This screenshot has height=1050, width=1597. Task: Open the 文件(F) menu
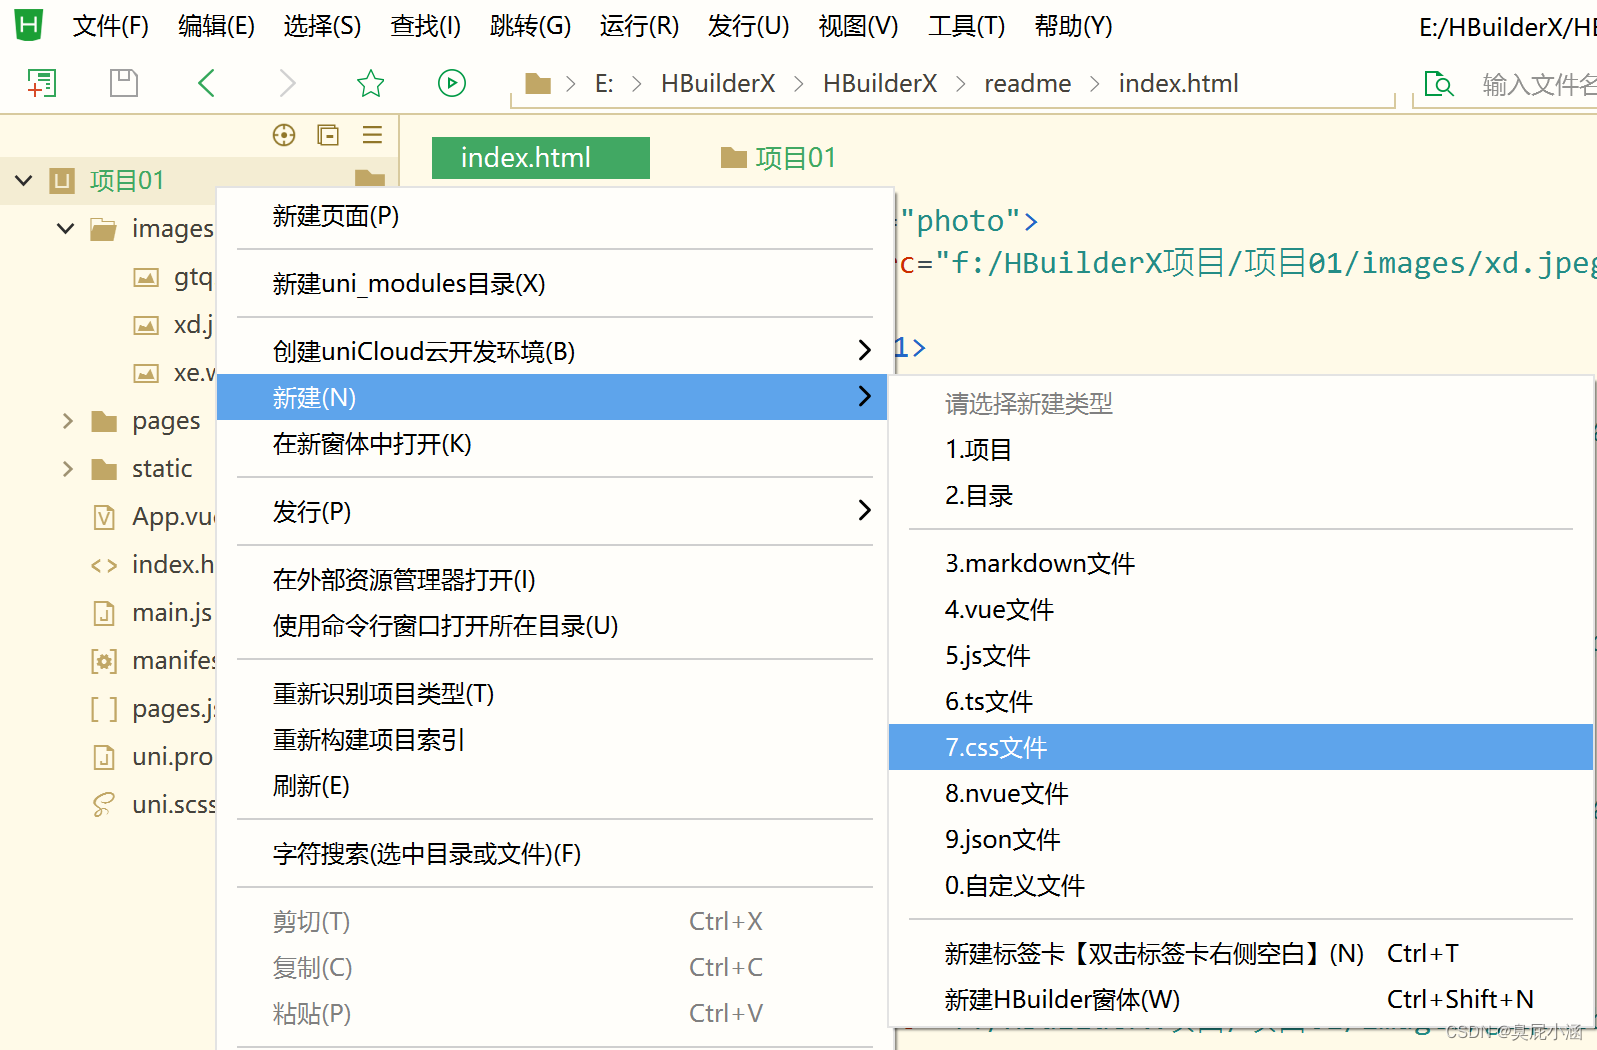111,26
